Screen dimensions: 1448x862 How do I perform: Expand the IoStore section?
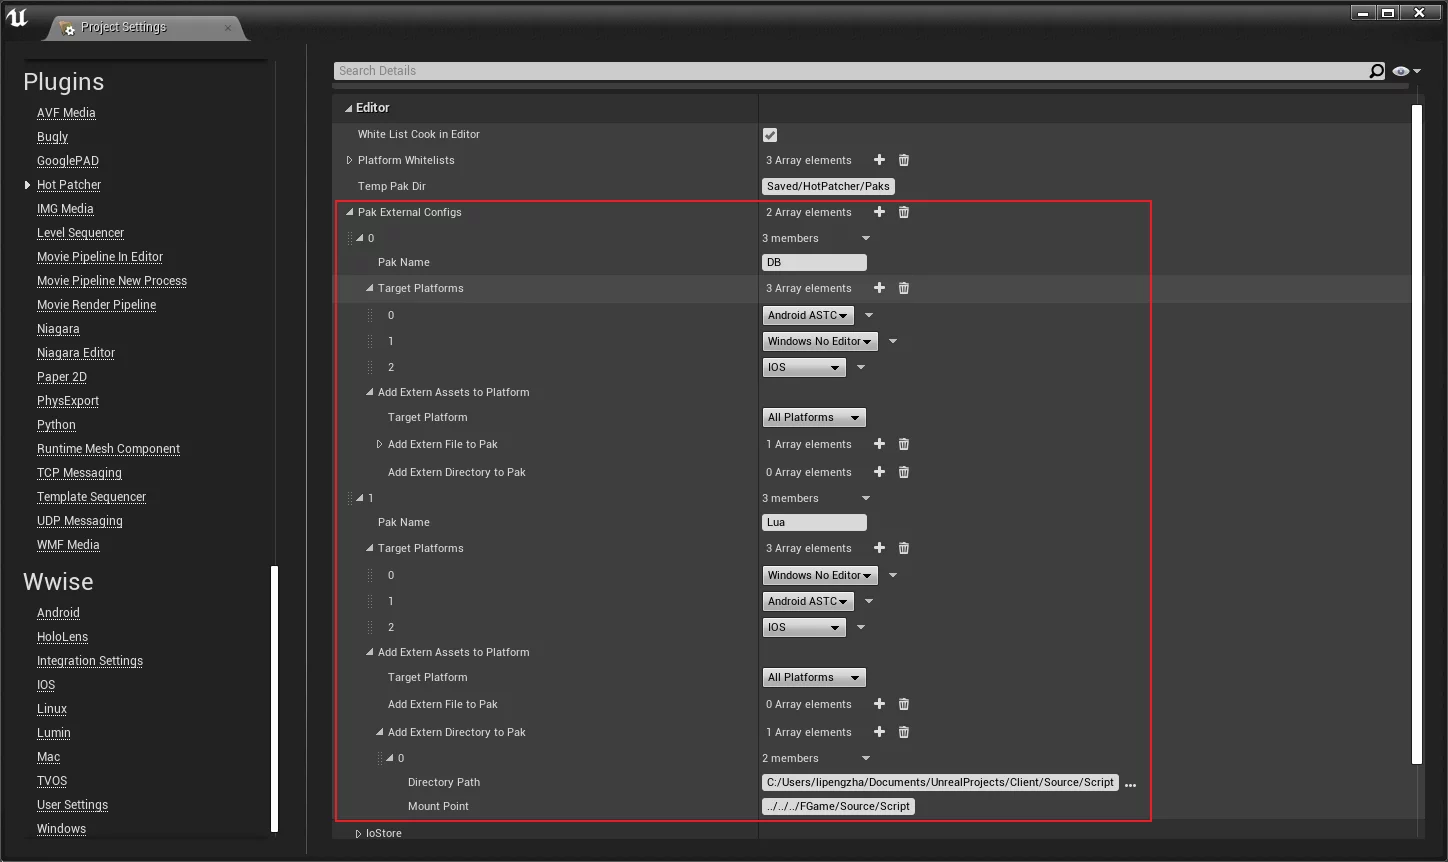click(x=359, y=833)
